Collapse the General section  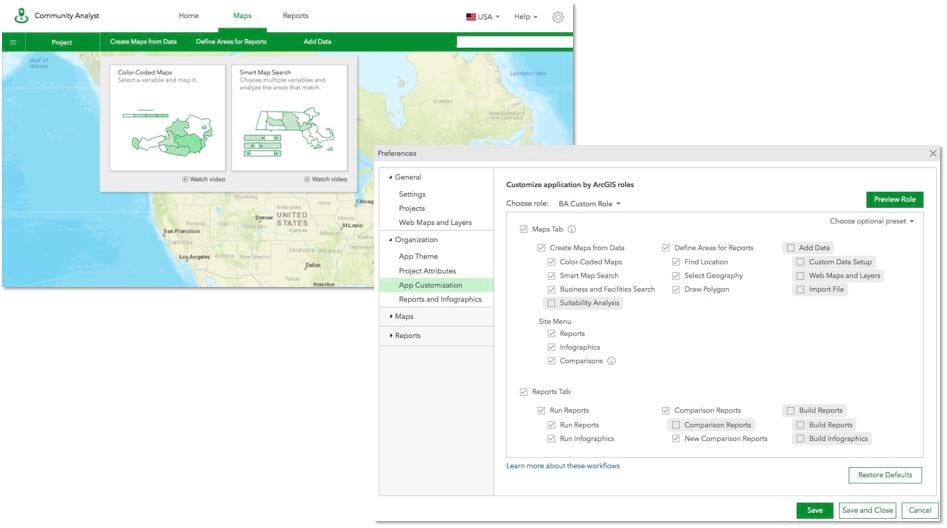(391, 178)
